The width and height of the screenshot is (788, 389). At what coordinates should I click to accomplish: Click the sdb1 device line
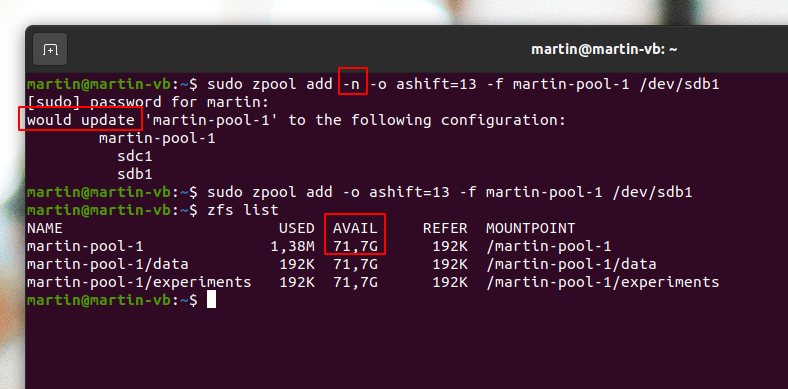pos(135,174)
